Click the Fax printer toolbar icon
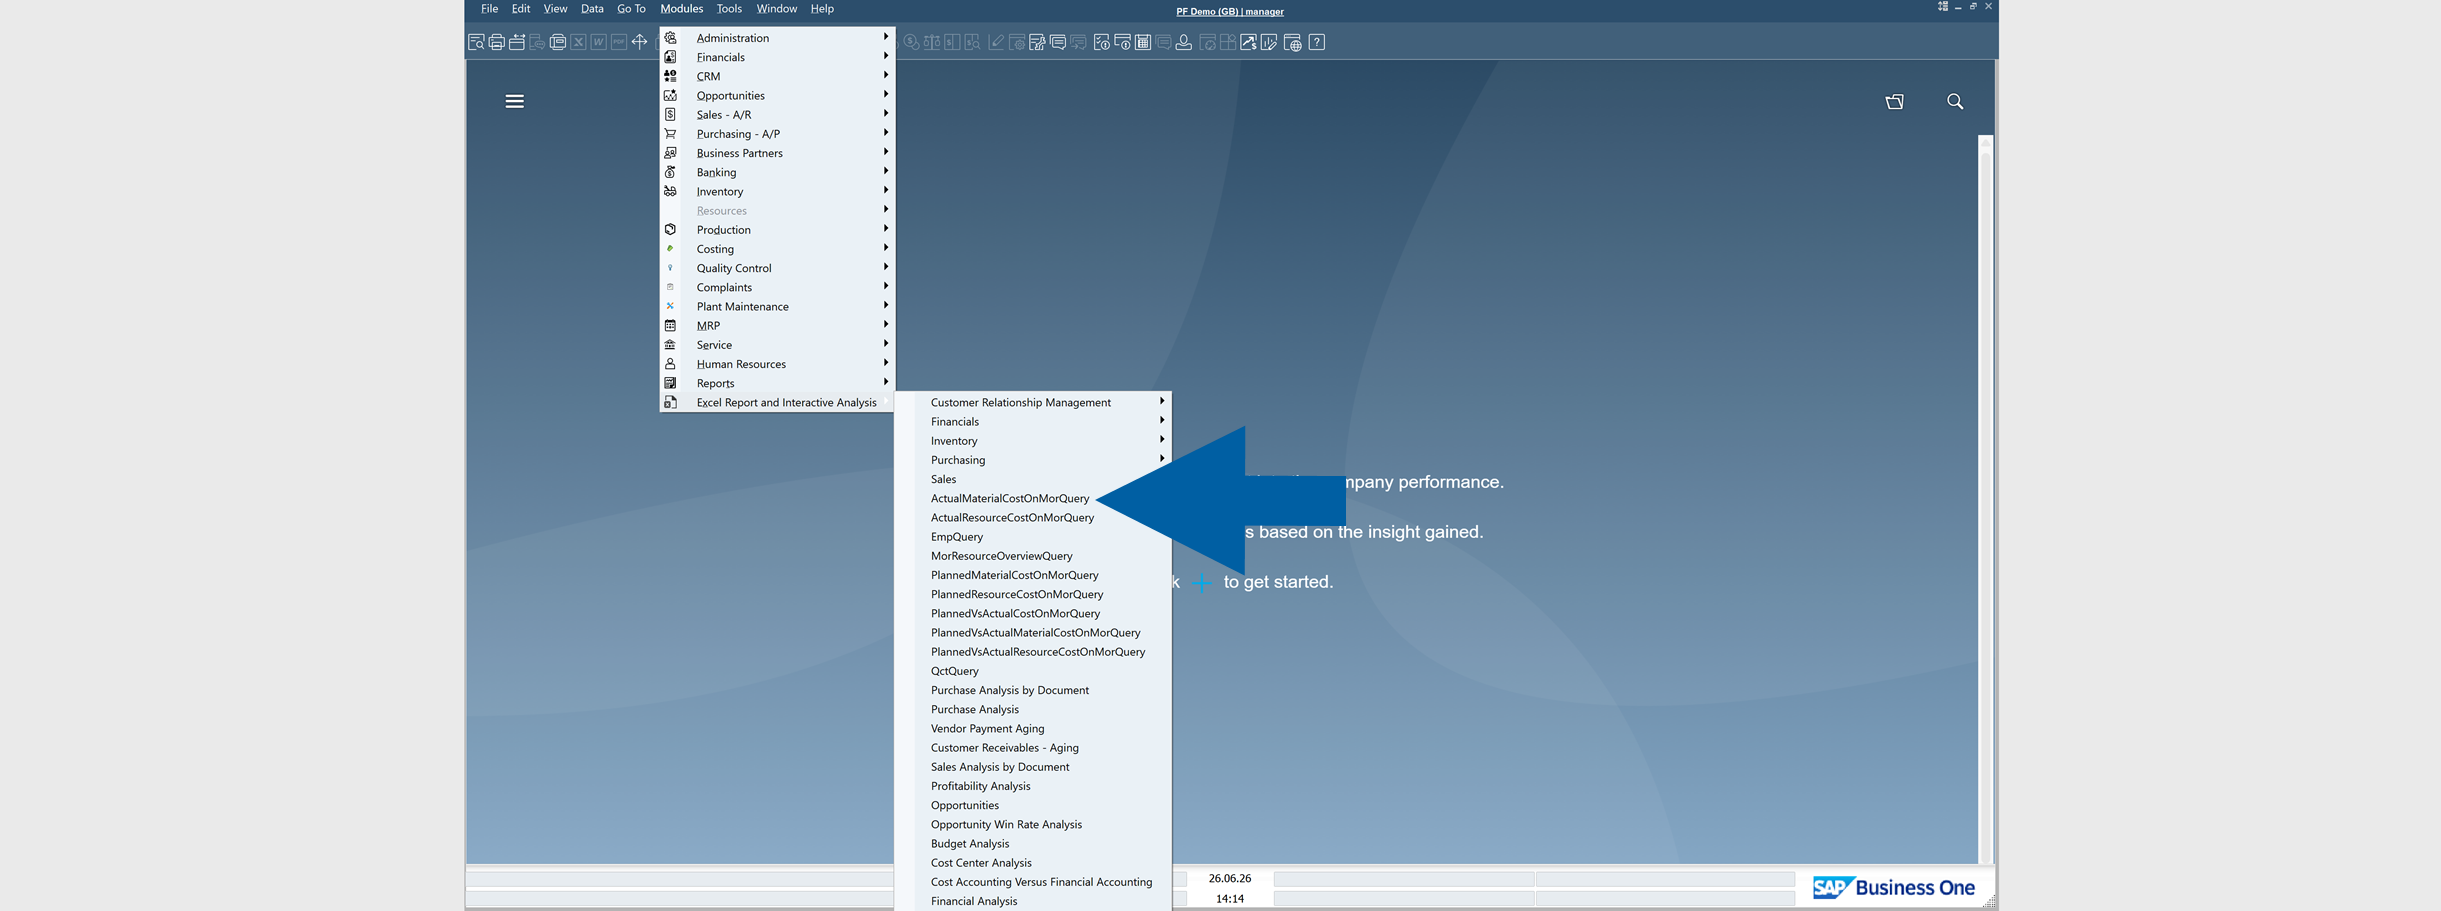Screen dimensions: 2441x911 click(558, 42)
